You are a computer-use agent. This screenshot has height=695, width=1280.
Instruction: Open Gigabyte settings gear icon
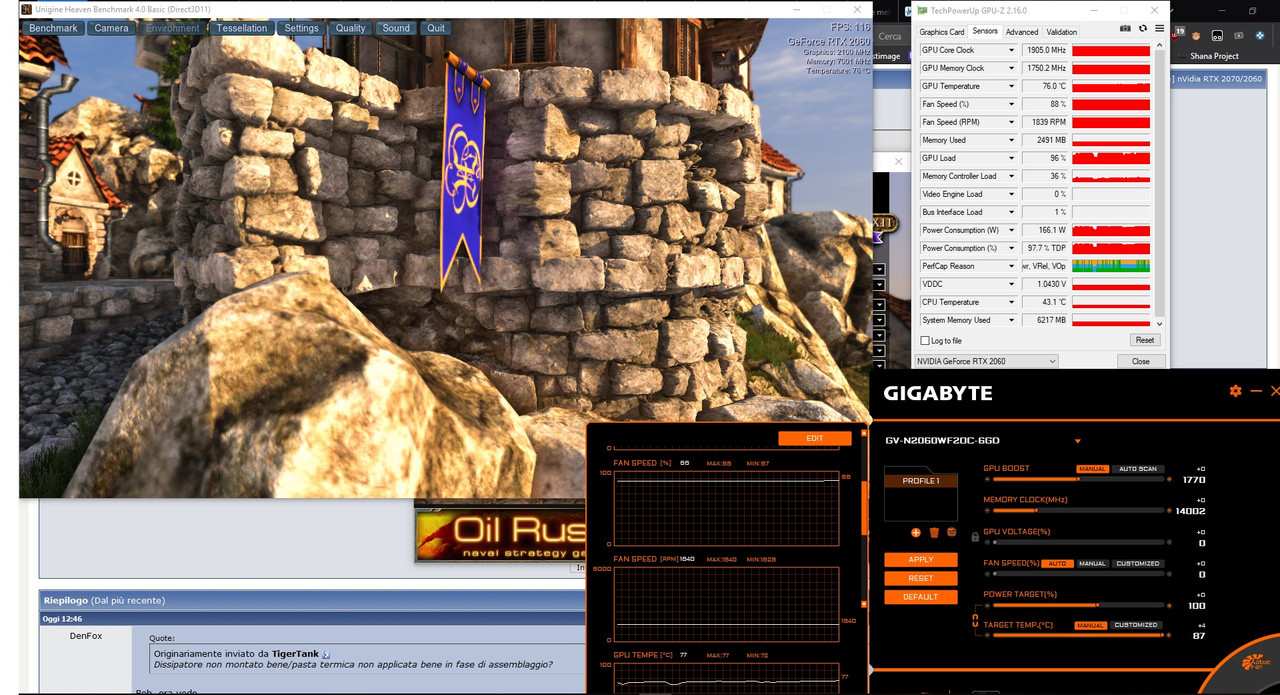1236,391
